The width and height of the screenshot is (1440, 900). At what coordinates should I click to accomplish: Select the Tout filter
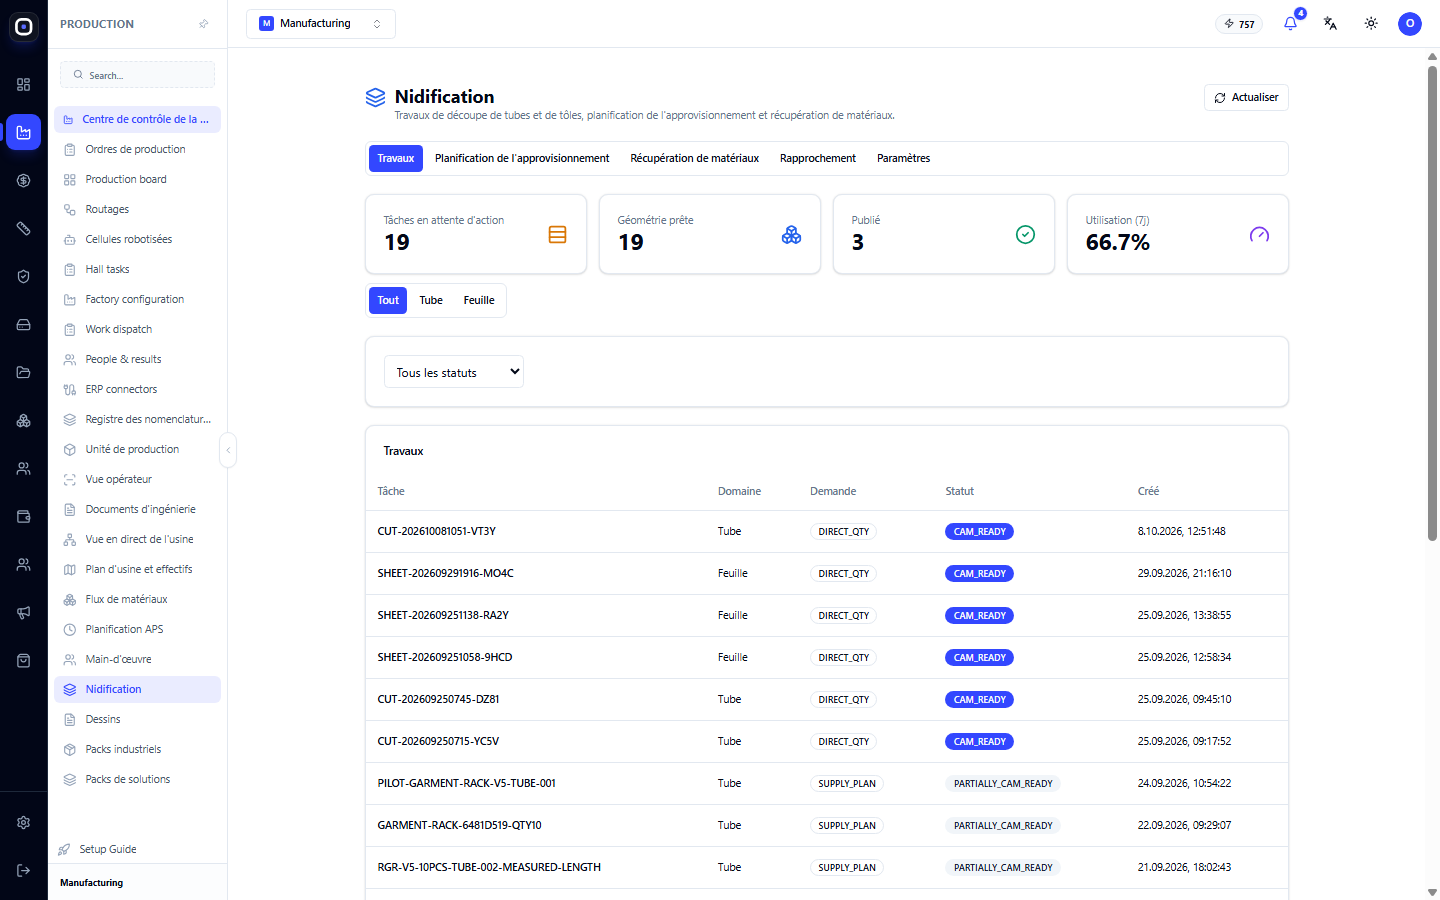(x=388, y=300)
